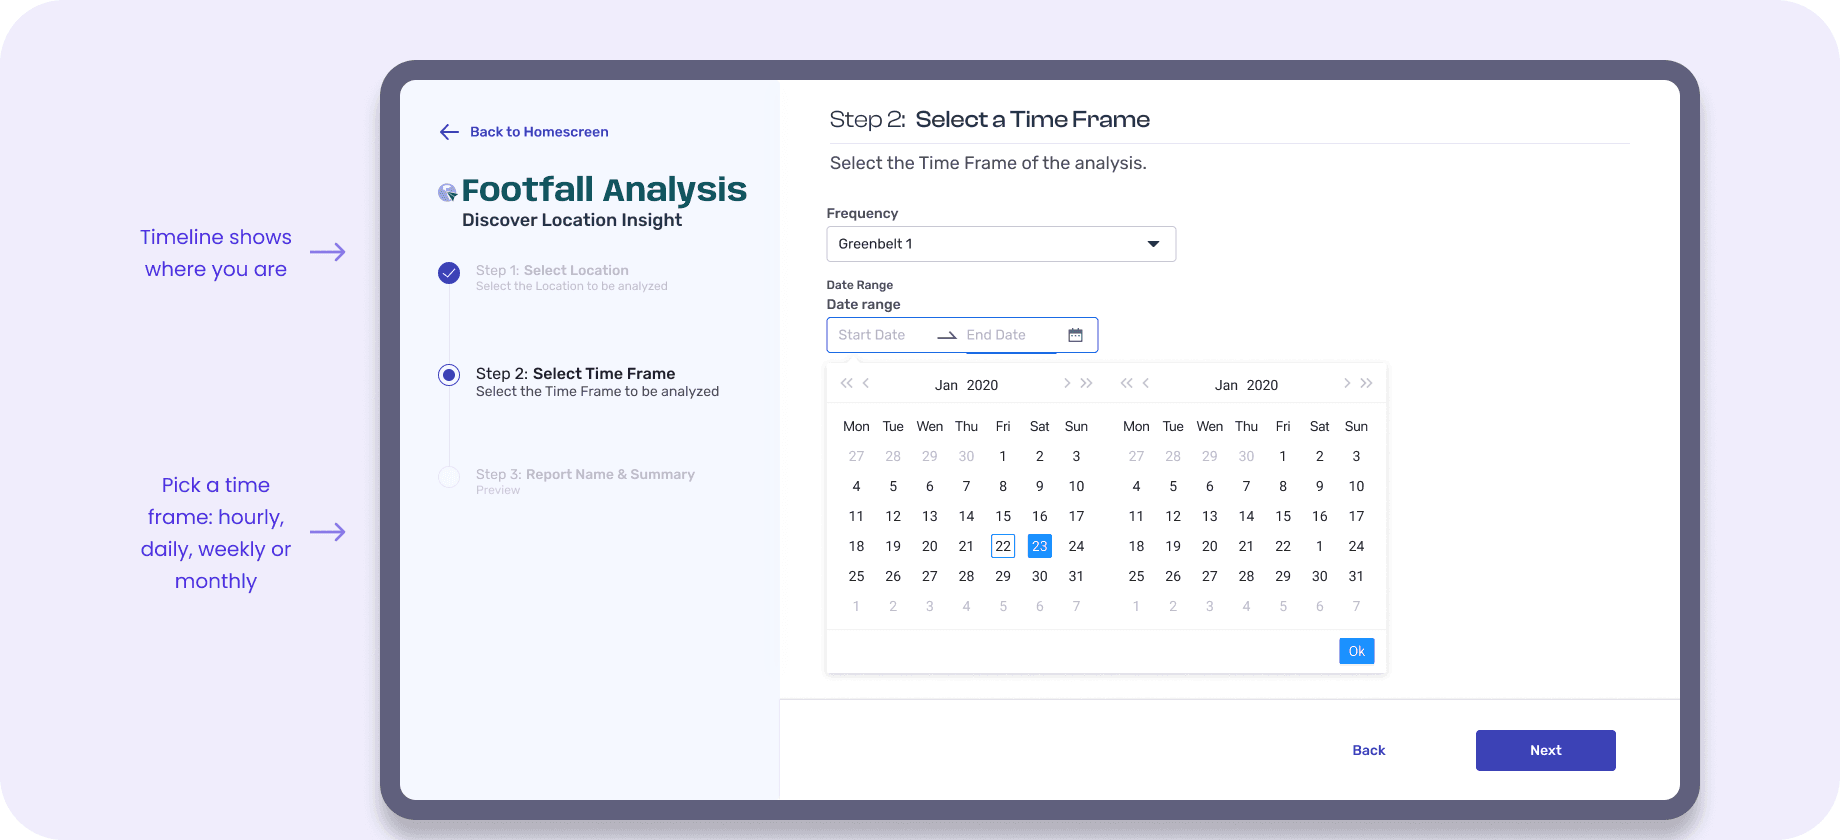Click the Start Date field
Viewport: 1840px width, 840px height.
872,335
